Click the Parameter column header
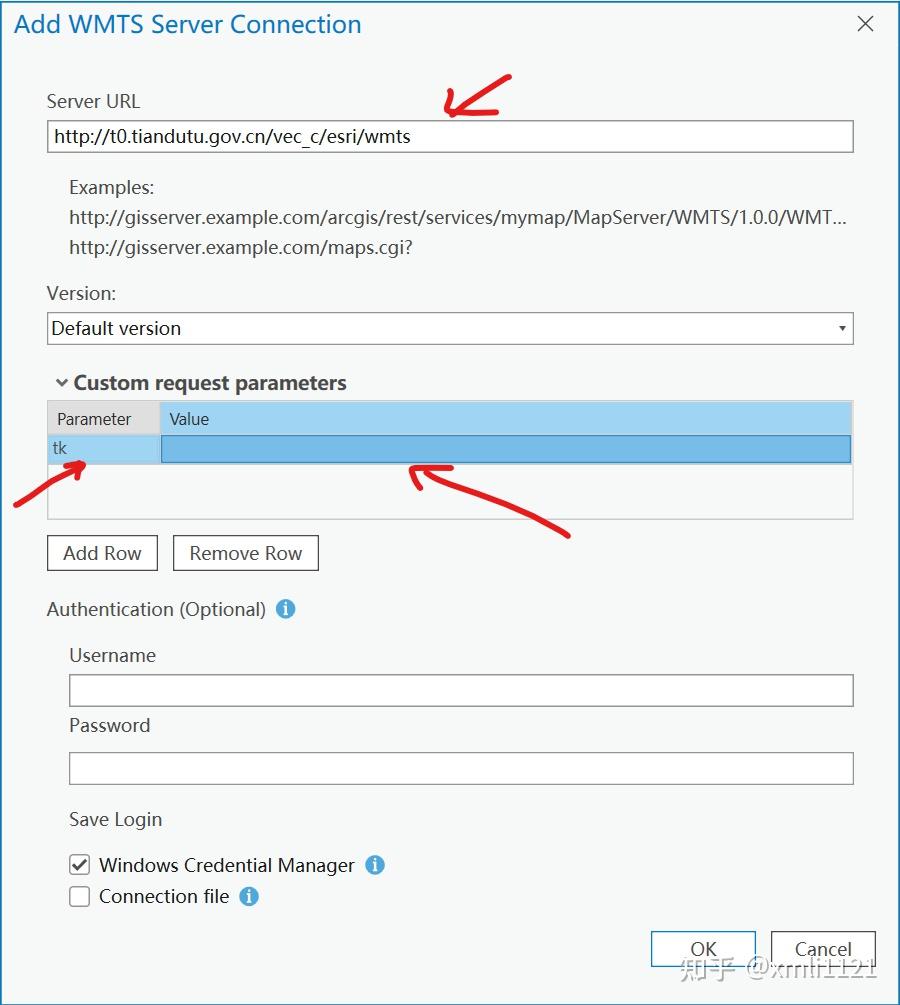Screen dimensions: 900x1005 click(x=104, y=419)
